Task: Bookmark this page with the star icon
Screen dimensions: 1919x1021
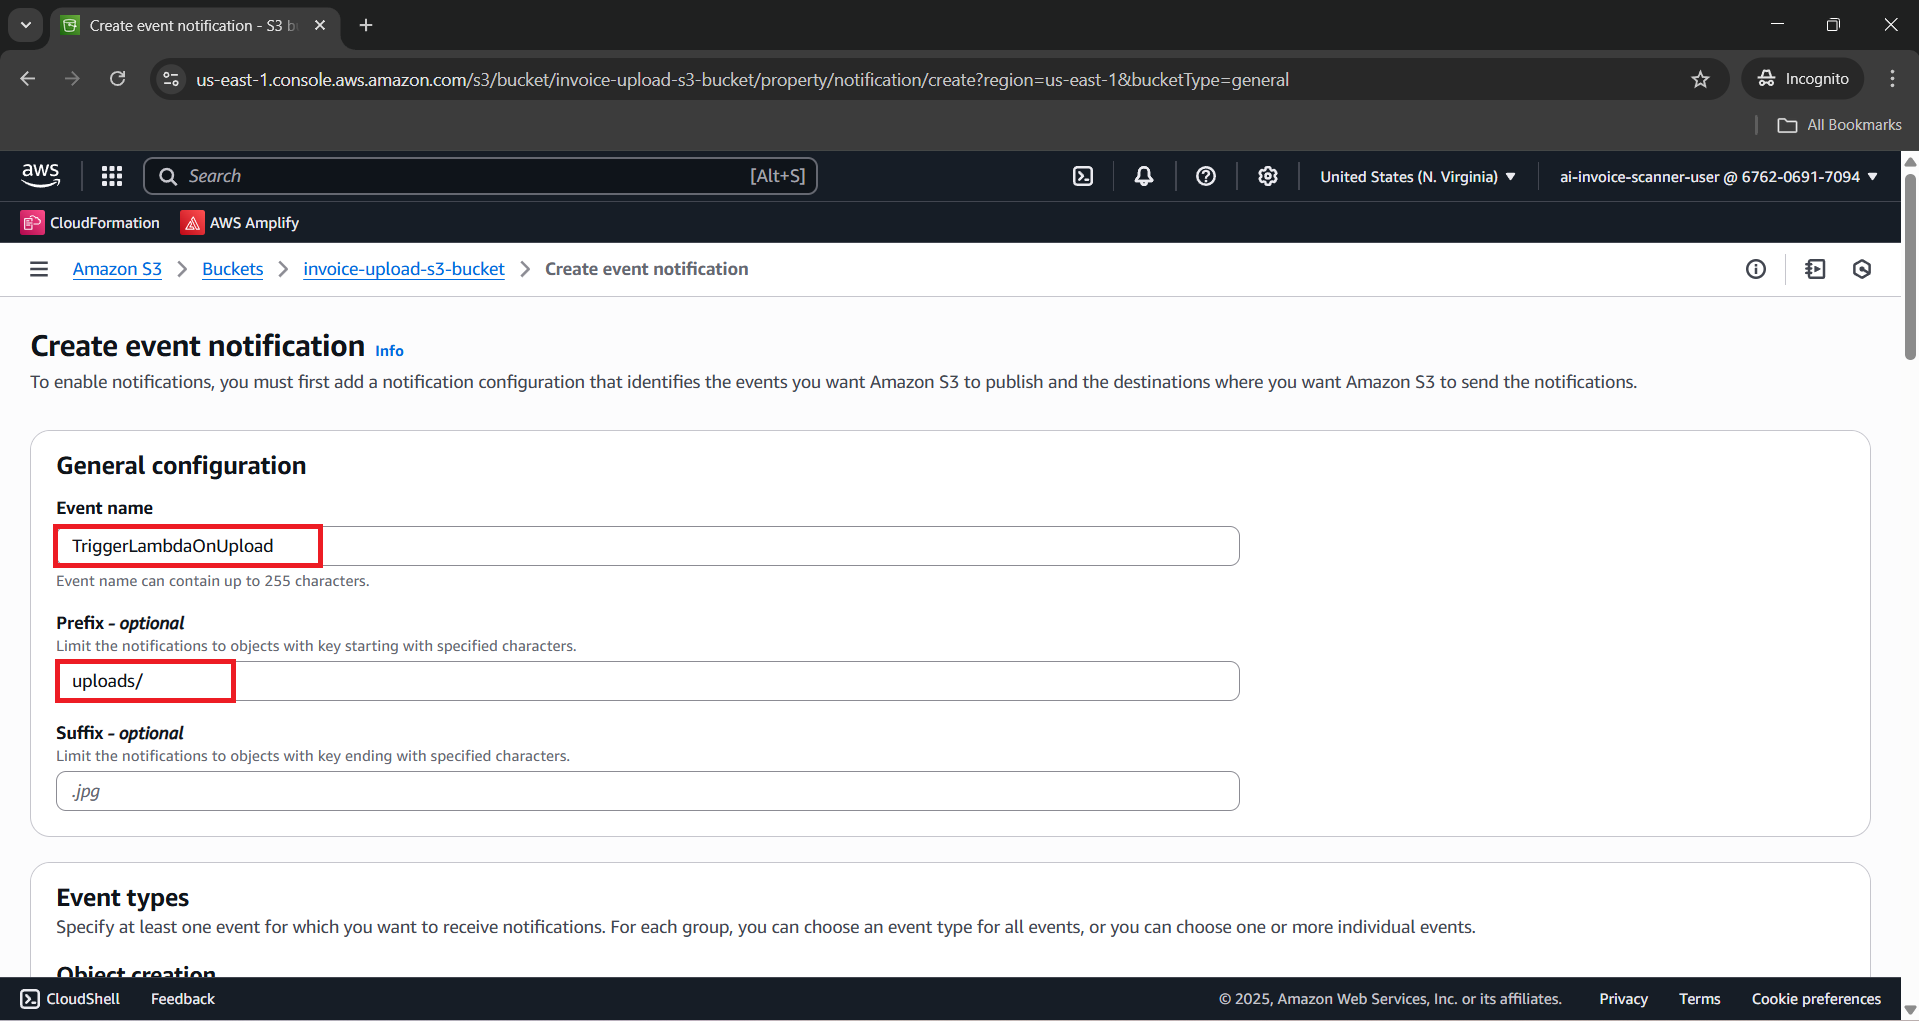Action: [1700, 79]
